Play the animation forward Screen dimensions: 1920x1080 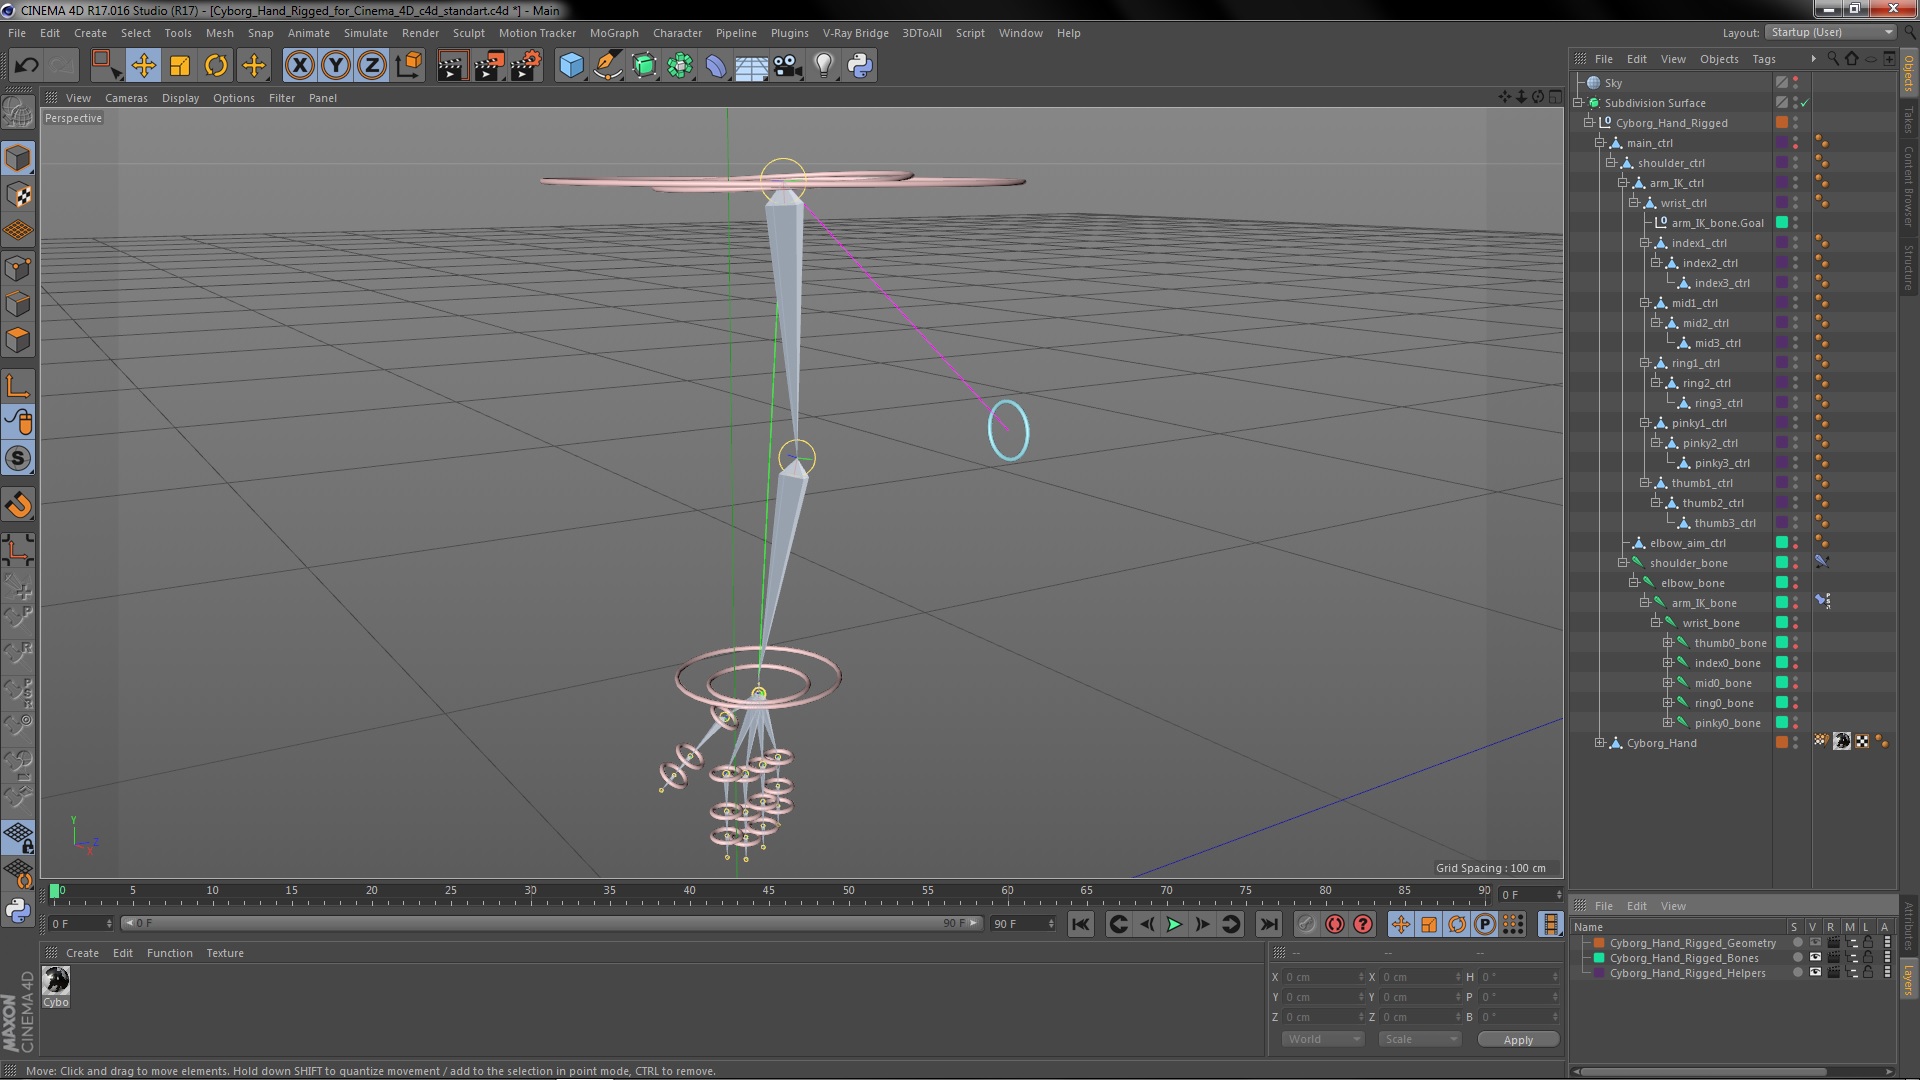[1174, 924]
